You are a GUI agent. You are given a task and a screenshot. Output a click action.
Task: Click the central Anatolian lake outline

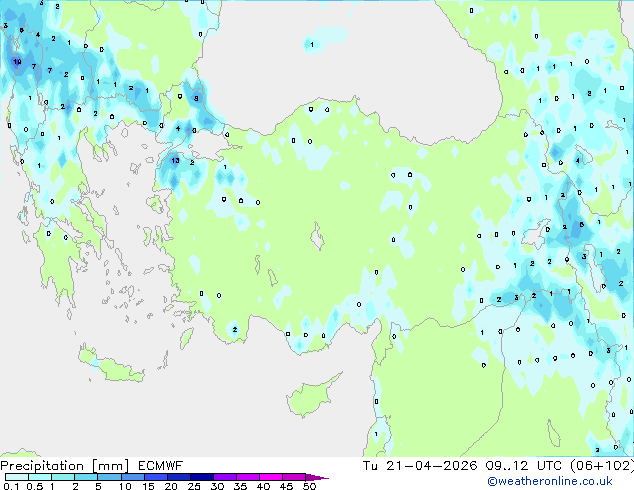click(x=317, y=237)
